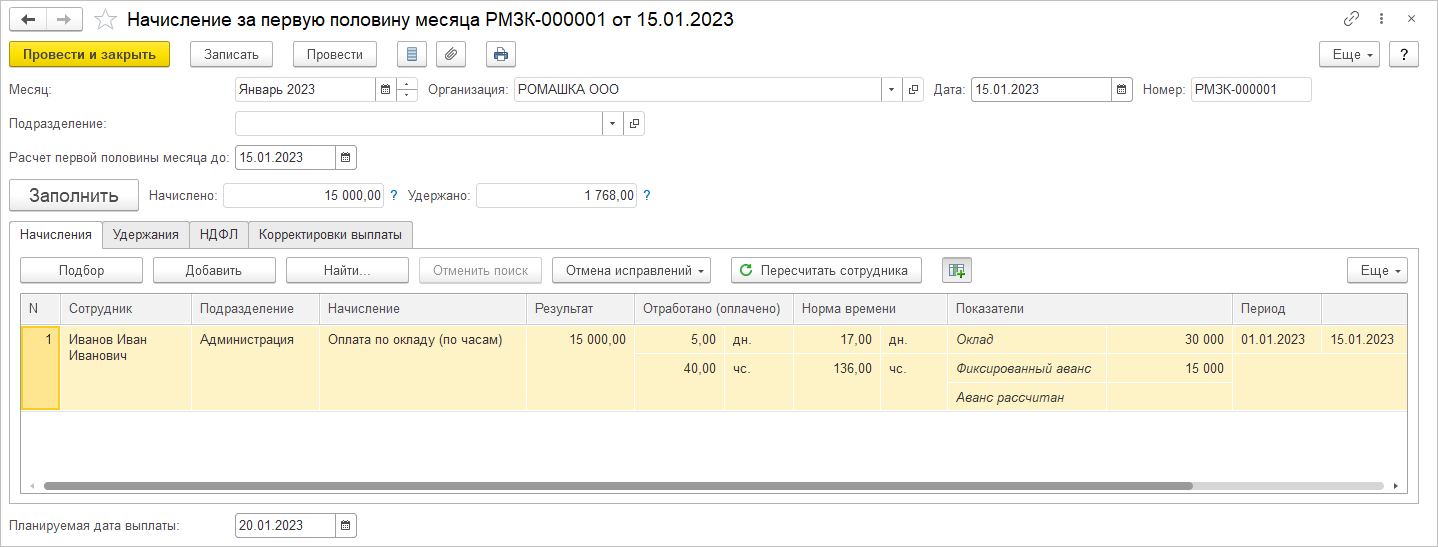The width and height of the screenshot is (1438, 547).
Task: Select Оплата по окладу (по часам) cell
Action: (x=422, y=367)
